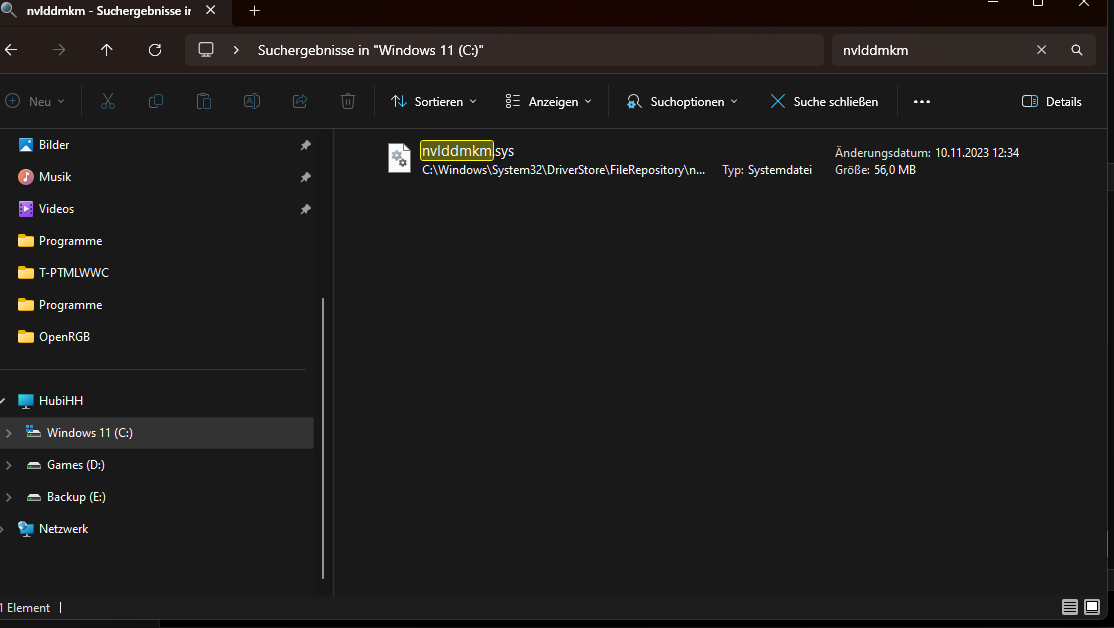
Task: Click the Copy icon in toolbar
Action: pos(156,102)
